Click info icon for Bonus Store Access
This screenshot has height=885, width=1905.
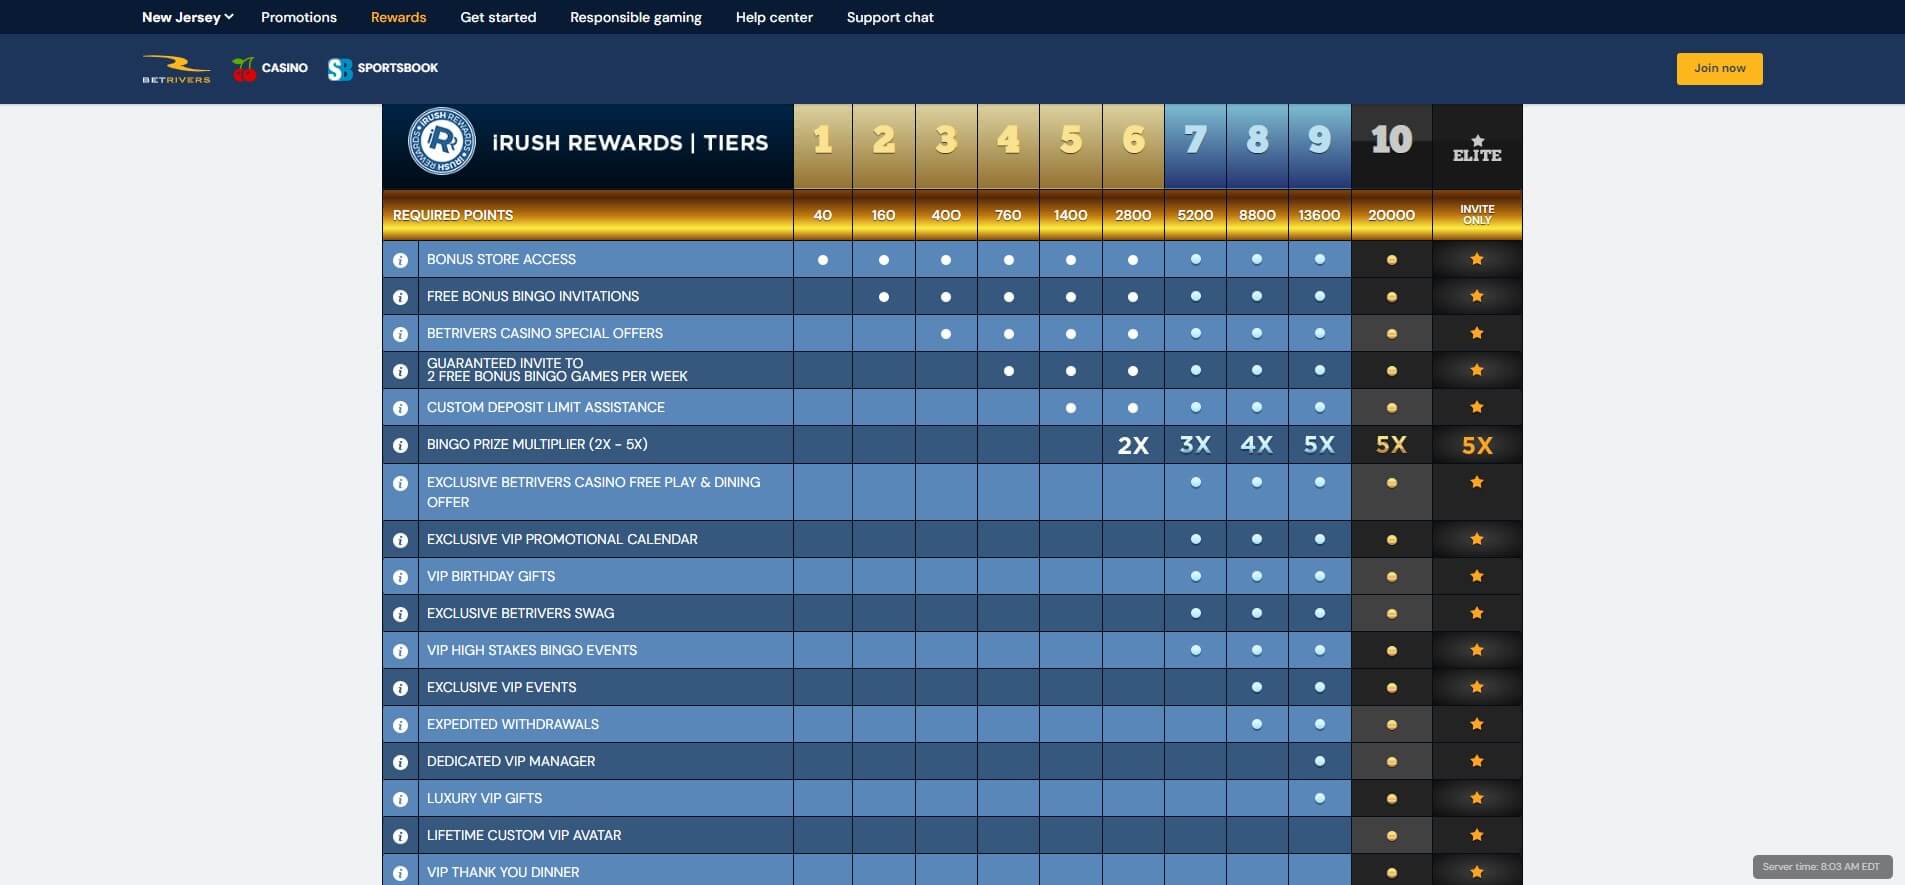pyautogui.click(x=400, y=260)
